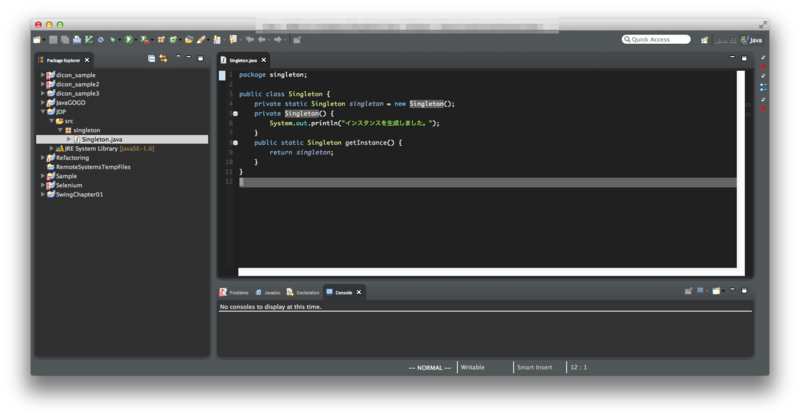Image resolution: width=800 pixels, height=418 pixels.
Task: Switch to the Java EE perspective button
Action: pyautogui.click(x=726, y=40)
